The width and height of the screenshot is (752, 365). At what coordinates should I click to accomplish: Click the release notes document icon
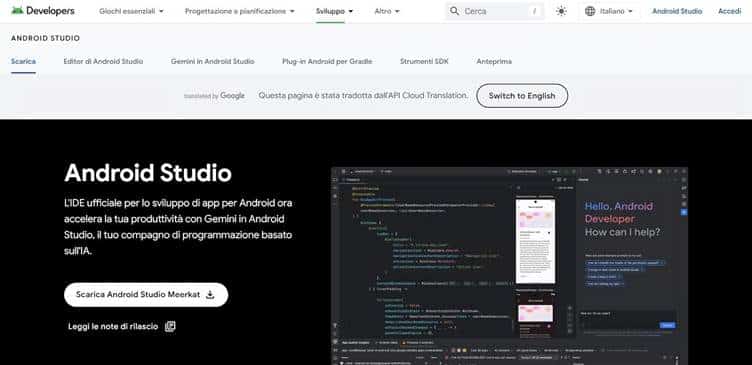[x=170, y=326]
